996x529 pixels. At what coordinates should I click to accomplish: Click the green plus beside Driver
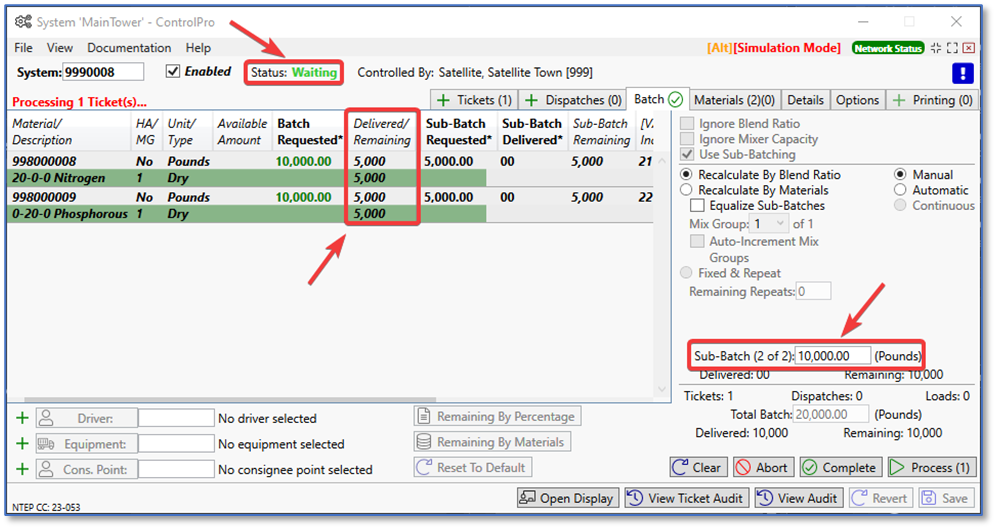(x=22, y=418)
